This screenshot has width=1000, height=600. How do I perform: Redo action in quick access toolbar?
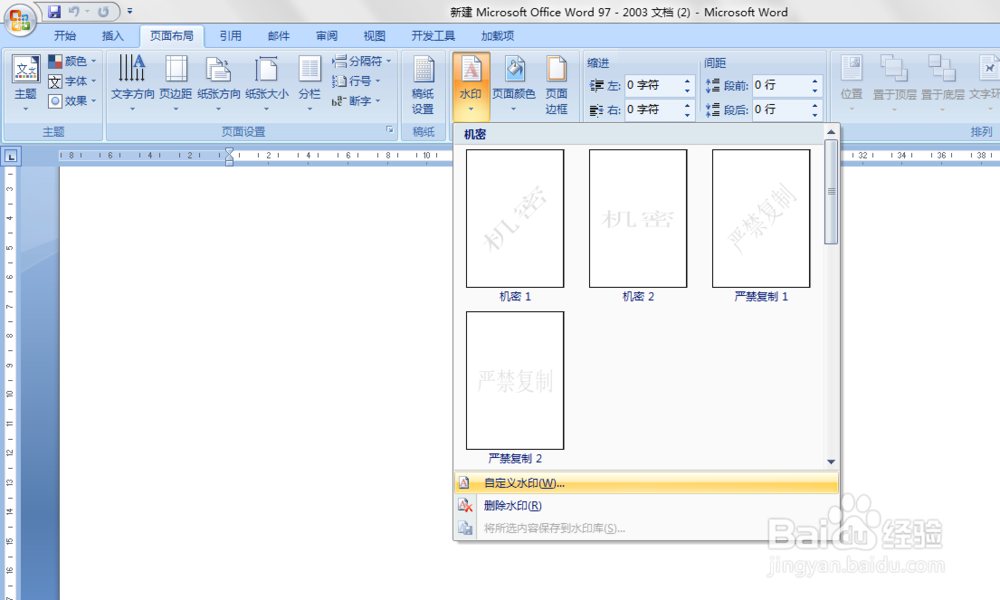(x=103, y=11)
